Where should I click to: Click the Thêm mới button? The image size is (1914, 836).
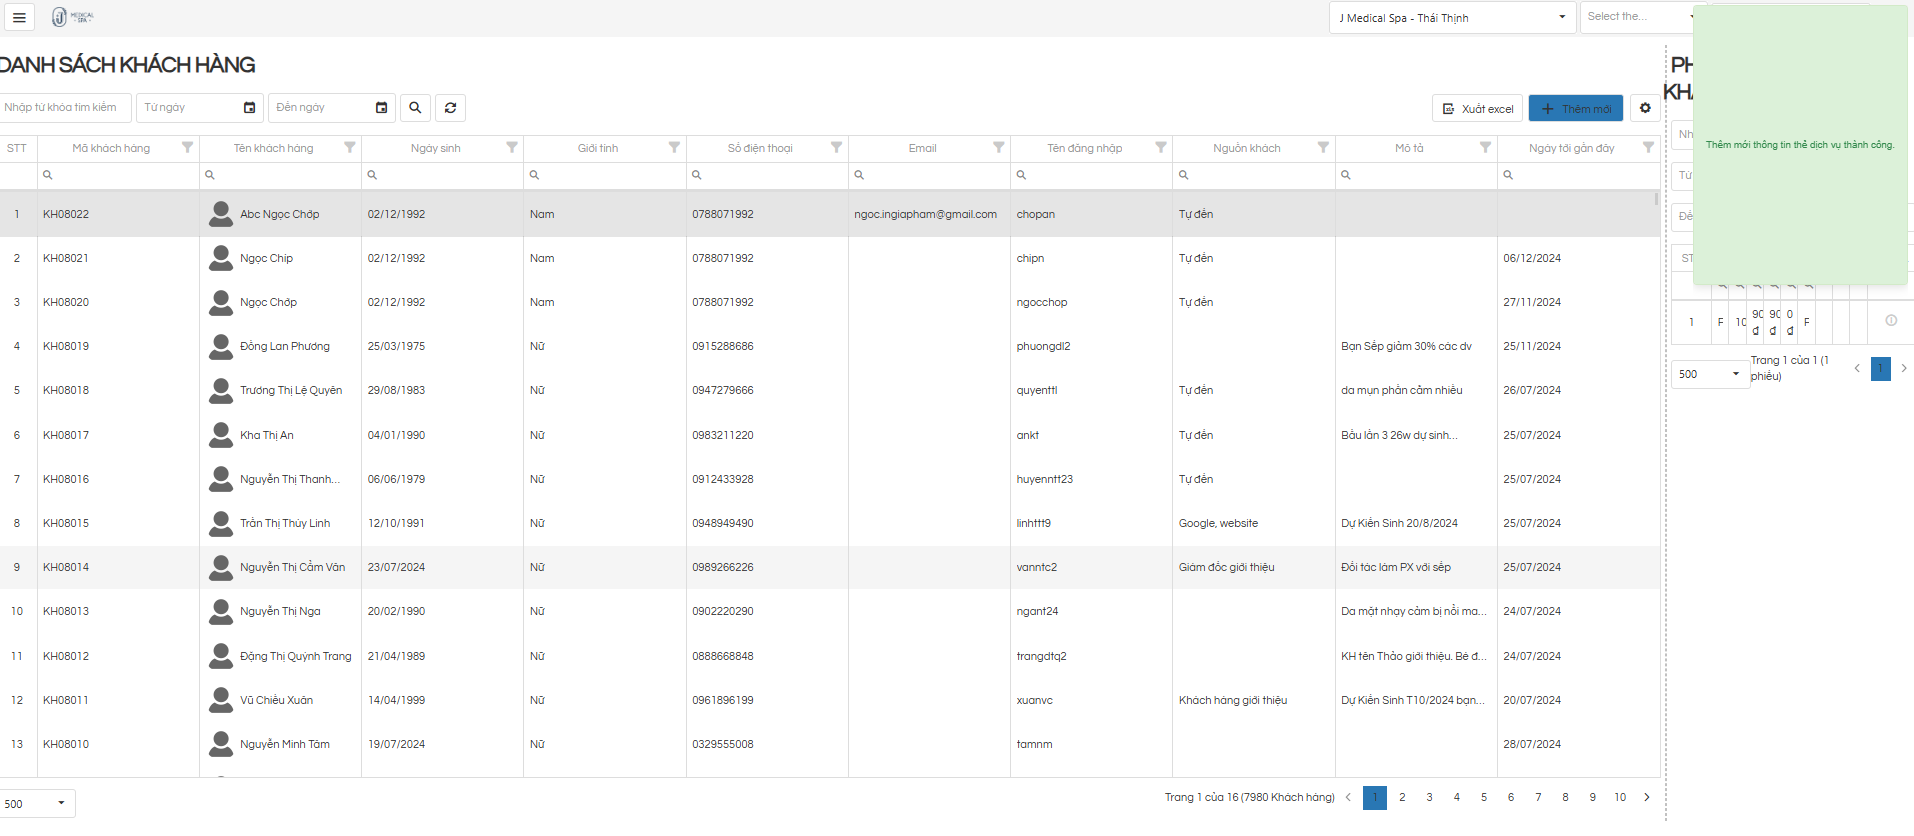[1575, 109]
